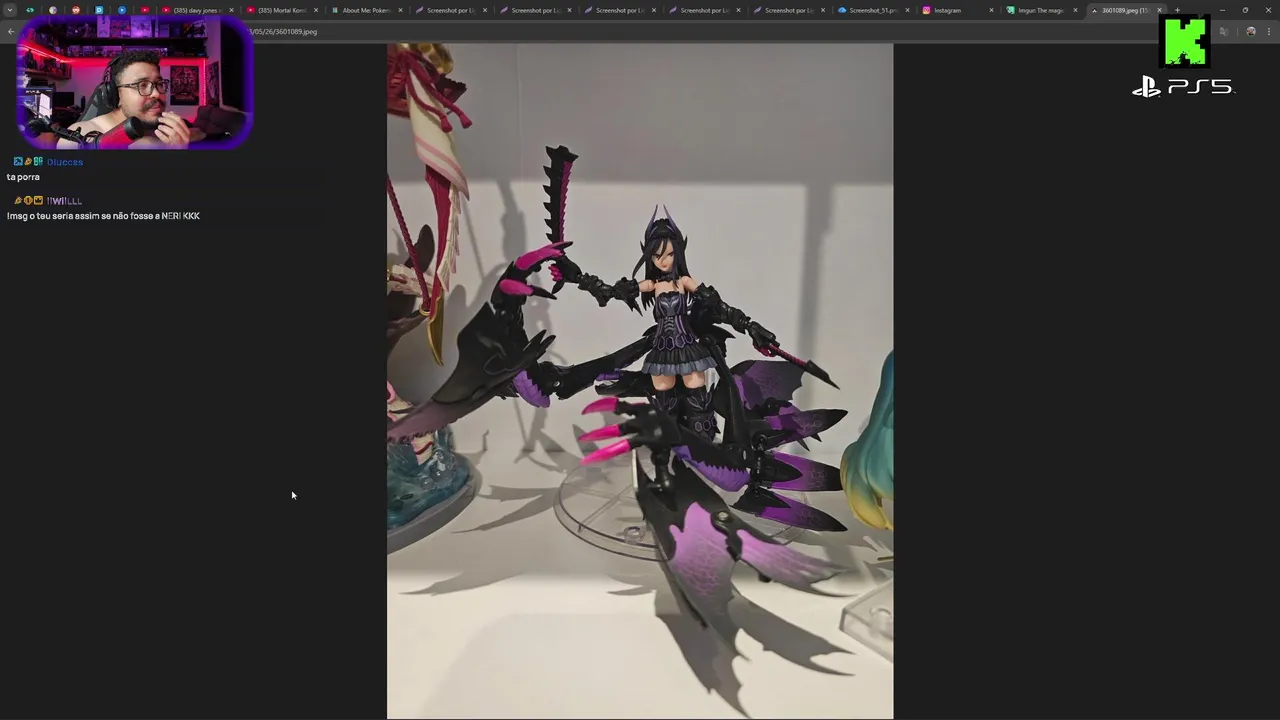Open the browser profile avatar
The image size is (1280, 720).
click(1251, 31)
